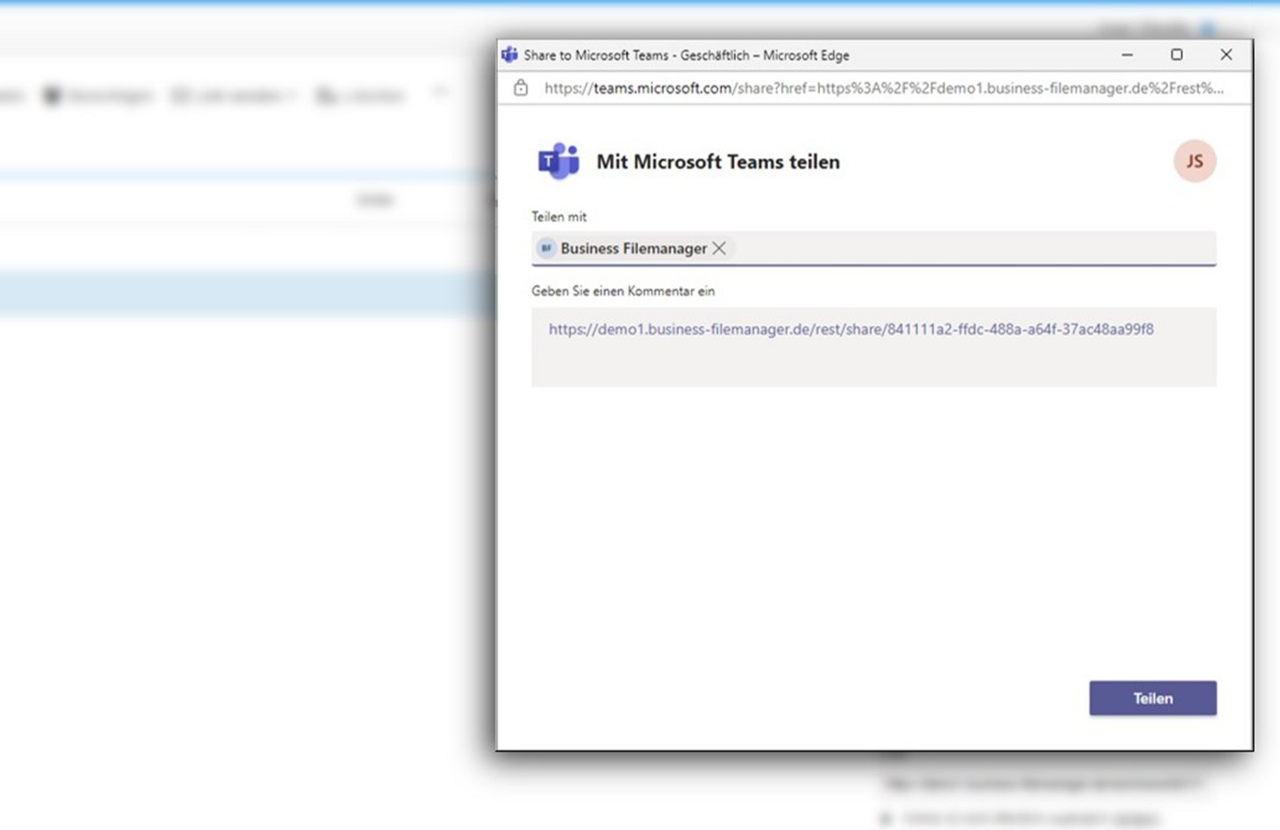Click the Microsoft Teams logo in dialog header
The height and width of the screenshot is (830, 1280).
pyautogui.click(x=558, y=161)
